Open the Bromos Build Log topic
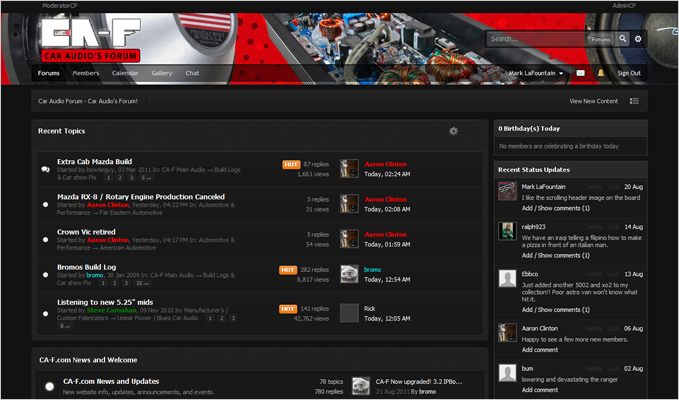The width and height of the screenshot is (679, 400). coord(87,267)
